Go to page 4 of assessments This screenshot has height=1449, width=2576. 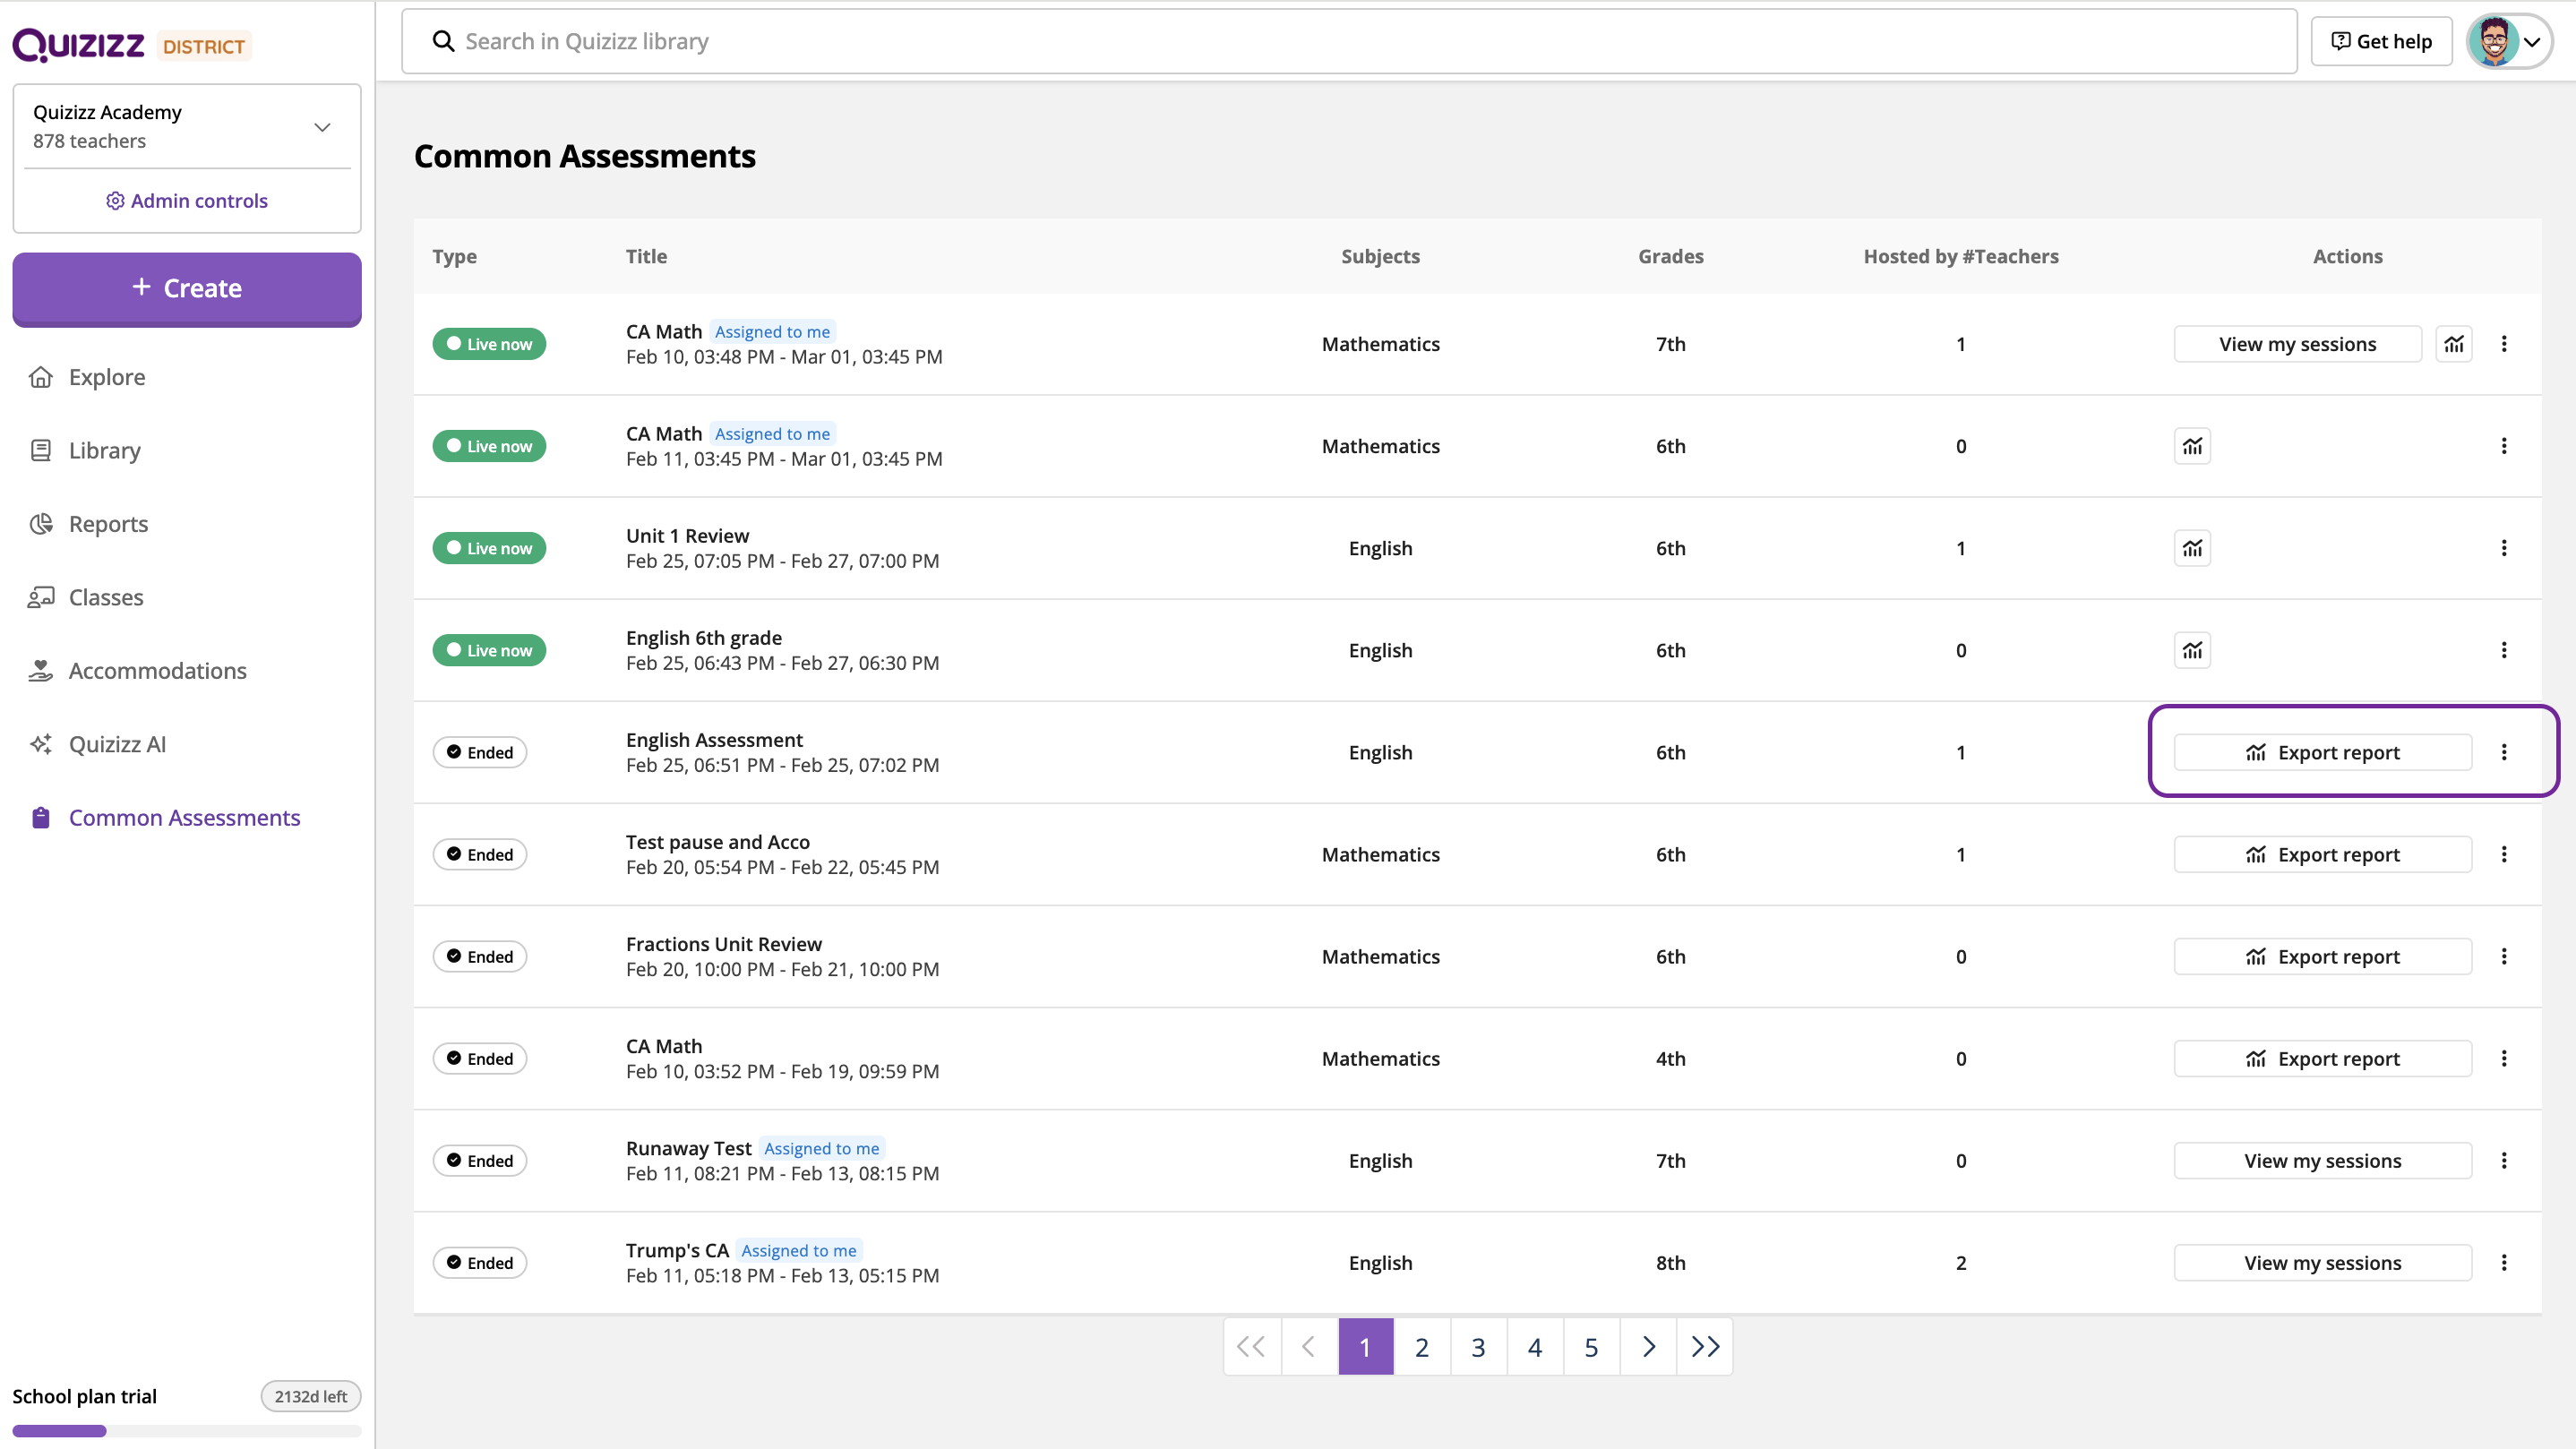click(x=1535, y=1346)
